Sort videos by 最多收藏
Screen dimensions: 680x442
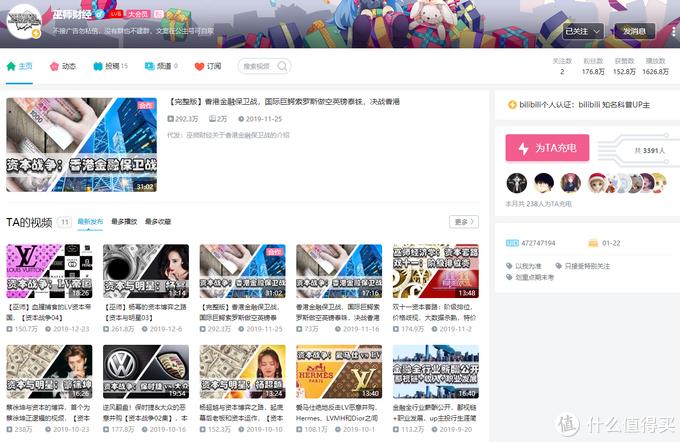(158, 222)
